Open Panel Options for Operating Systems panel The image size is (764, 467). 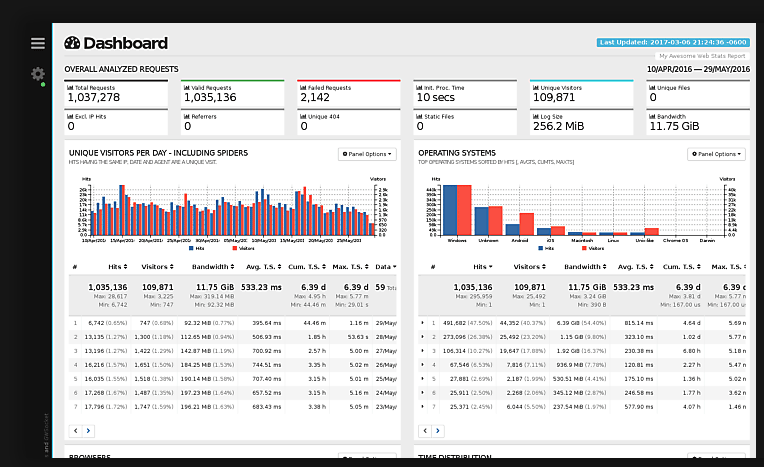pyautogui.click(x=716, y=154)
